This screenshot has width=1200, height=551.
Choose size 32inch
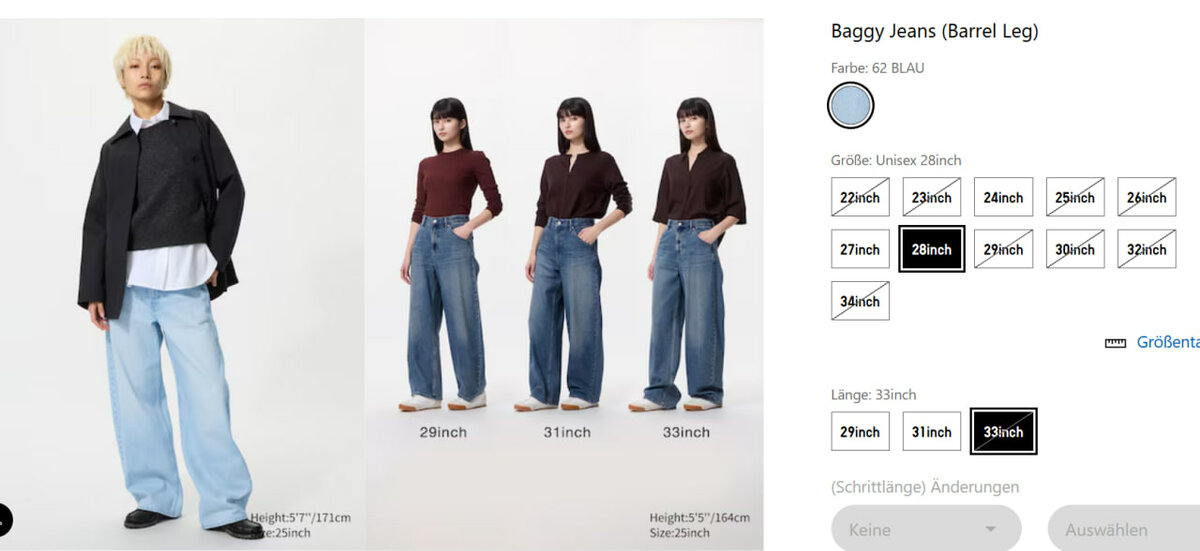pyautogui.click(x=1147, y=249)
